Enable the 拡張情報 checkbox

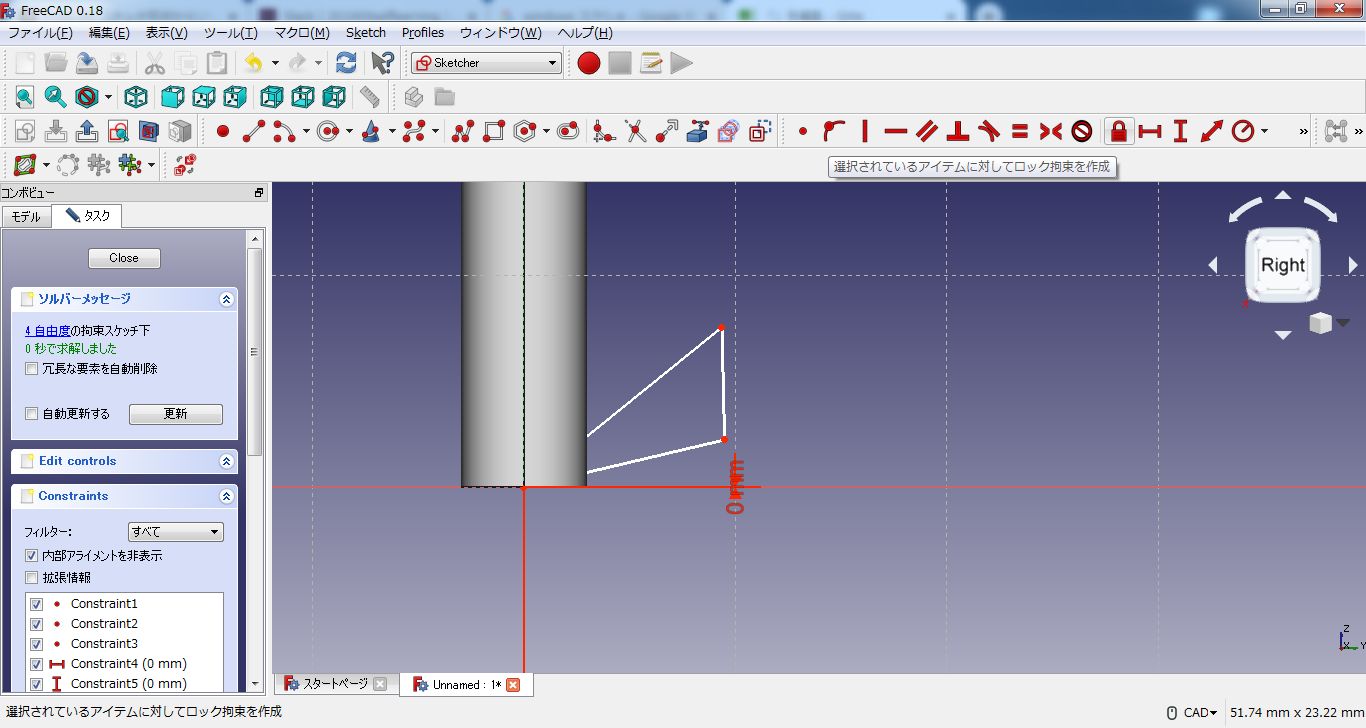[32, 578]
